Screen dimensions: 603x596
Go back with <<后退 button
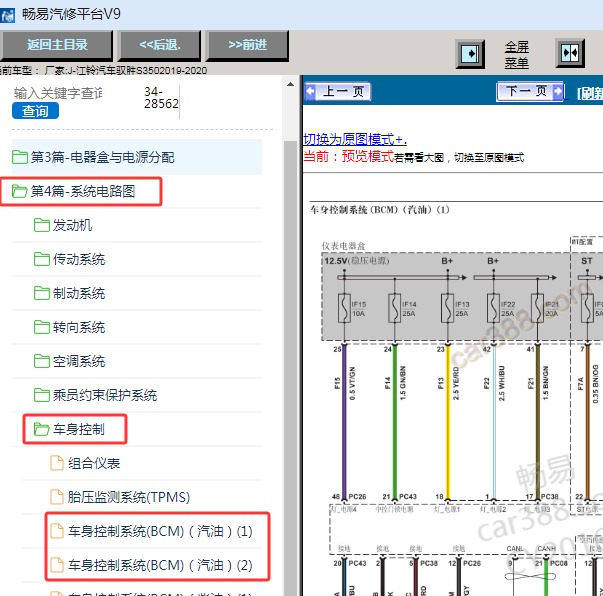160,45
